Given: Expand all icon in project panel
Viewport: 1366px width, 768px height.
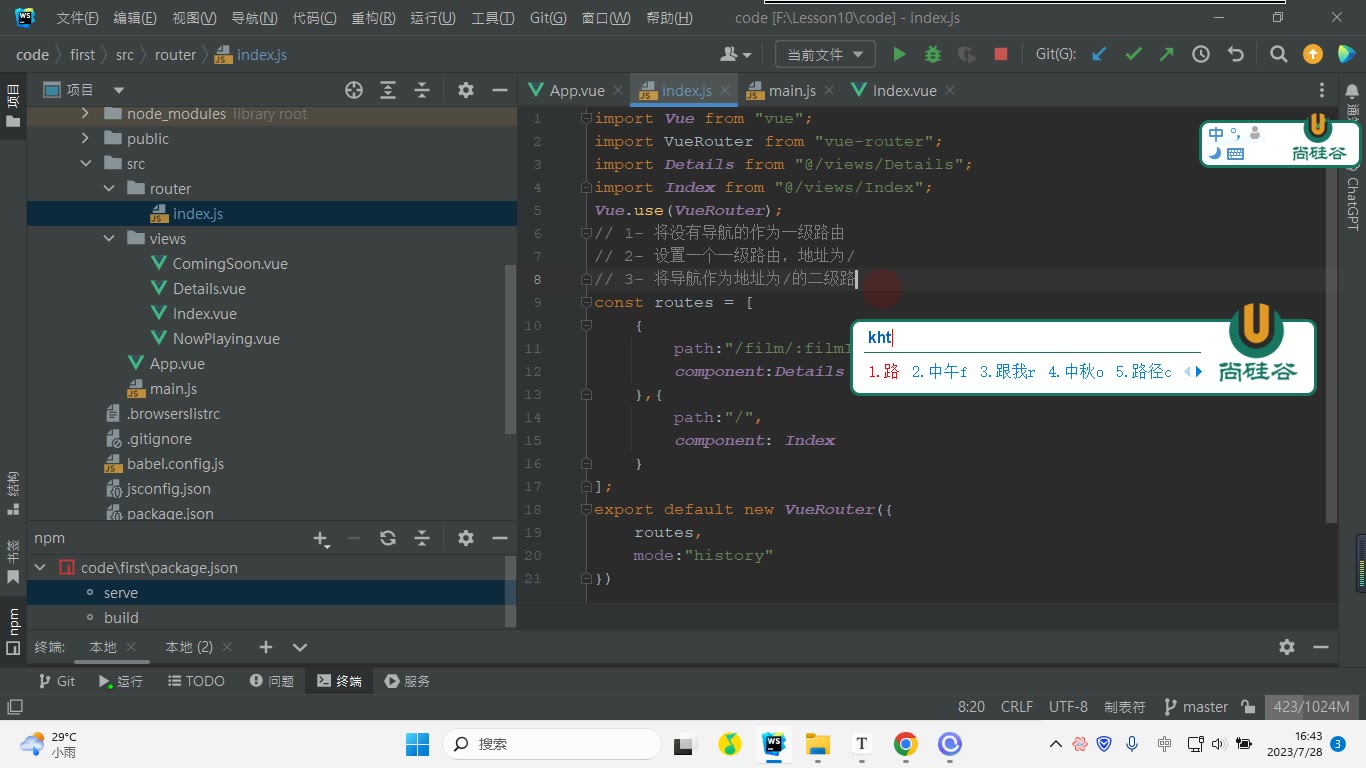Looking at the screenshot, I should click(388, 90).
